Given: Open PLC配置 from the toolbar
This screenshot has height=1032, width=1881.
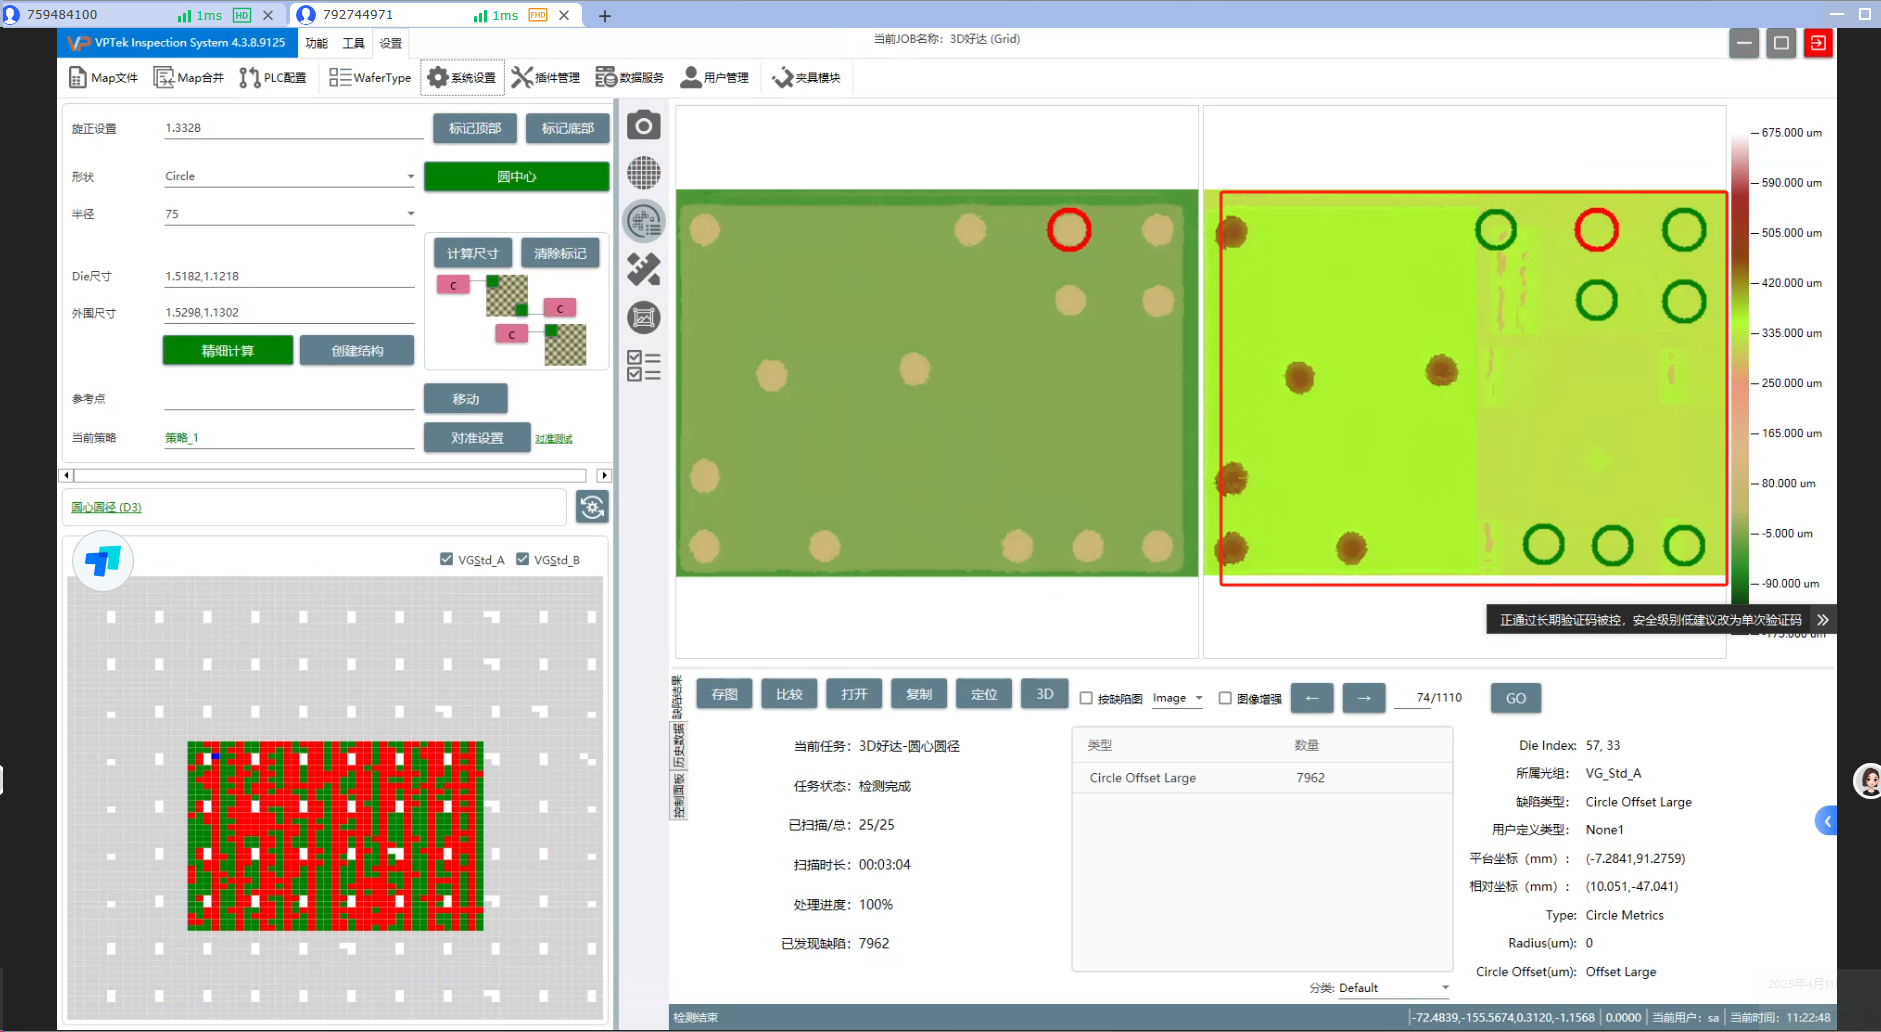Looking at the screenshot, I should point(273,78).
